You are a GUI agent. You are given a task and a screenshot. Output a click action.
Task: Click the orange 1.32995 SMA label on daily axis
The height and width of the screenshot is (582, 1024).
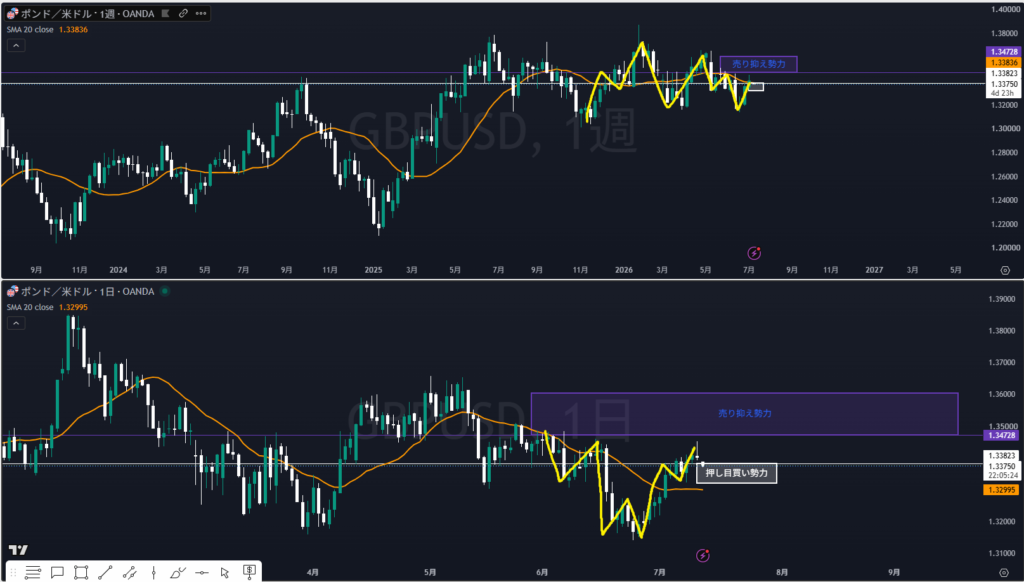pyautogui.click(x=1000, y=490)
